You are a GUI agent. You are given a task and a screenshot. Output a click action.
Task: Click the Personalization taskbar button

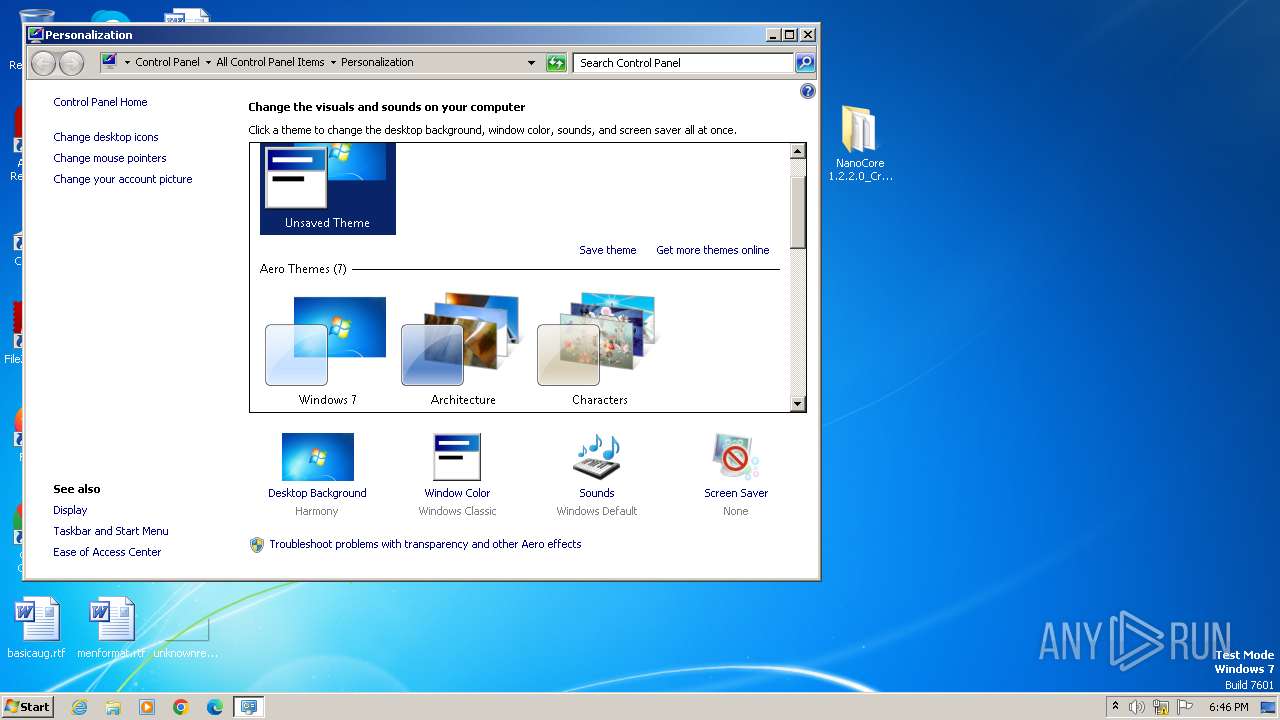(x=248, y=707)
